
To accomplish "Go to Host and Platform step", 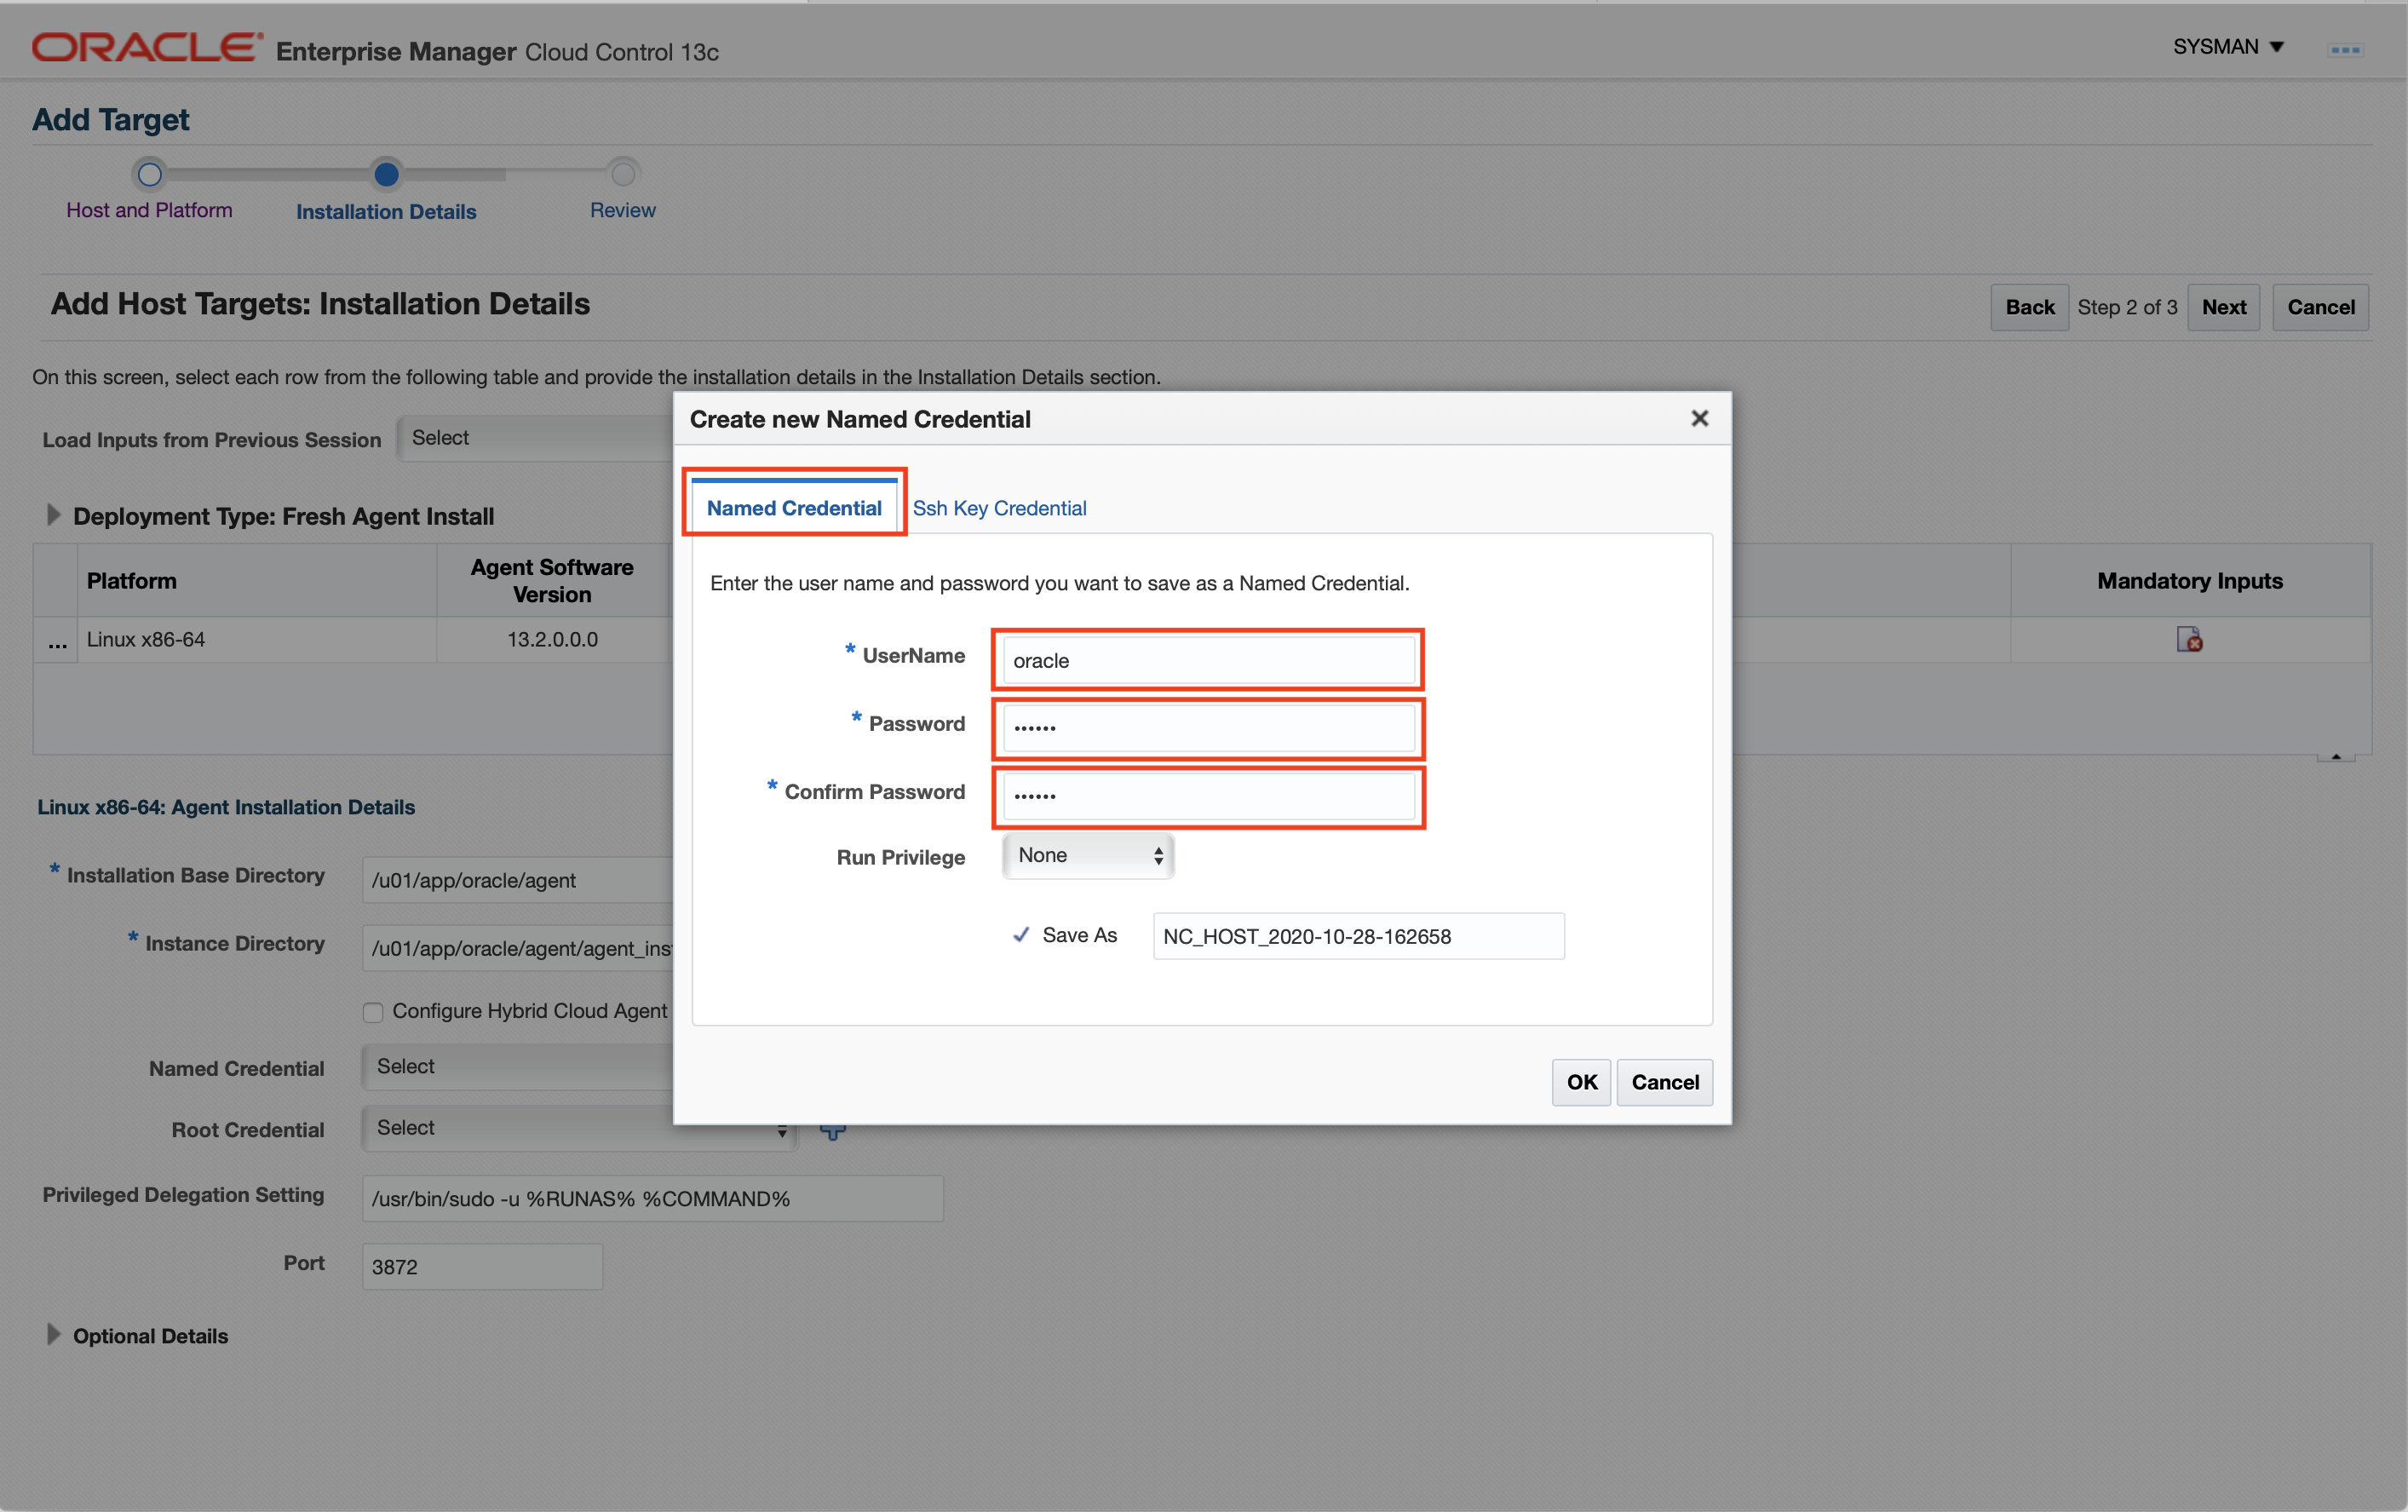I will tap(149, 210).
